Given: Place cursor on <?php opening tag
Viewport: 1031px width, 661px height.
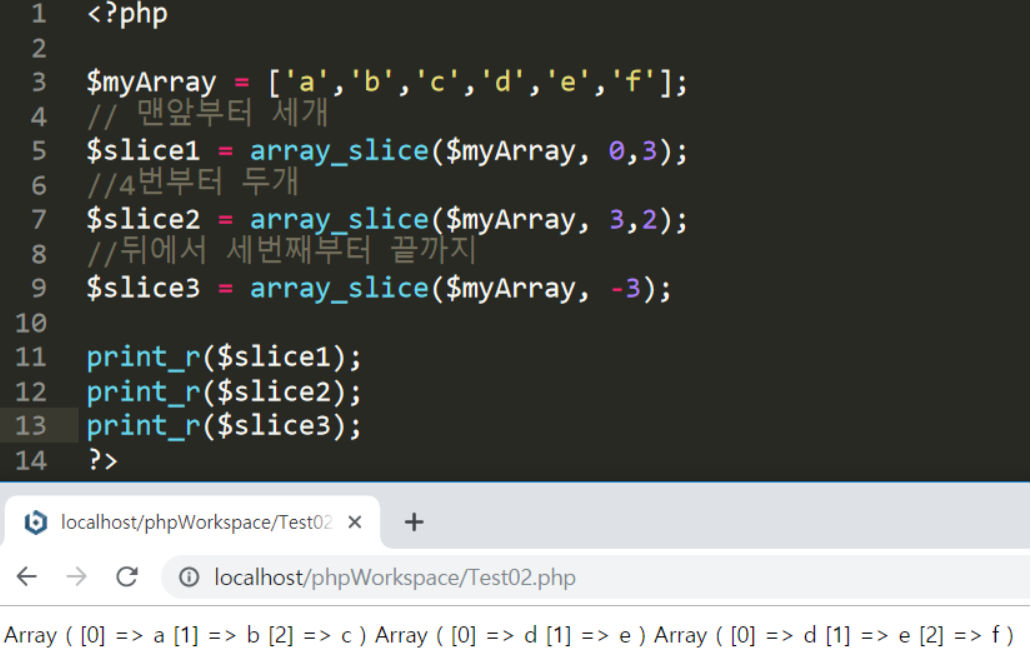Looking at the screenshot, I should click(128, 14).
